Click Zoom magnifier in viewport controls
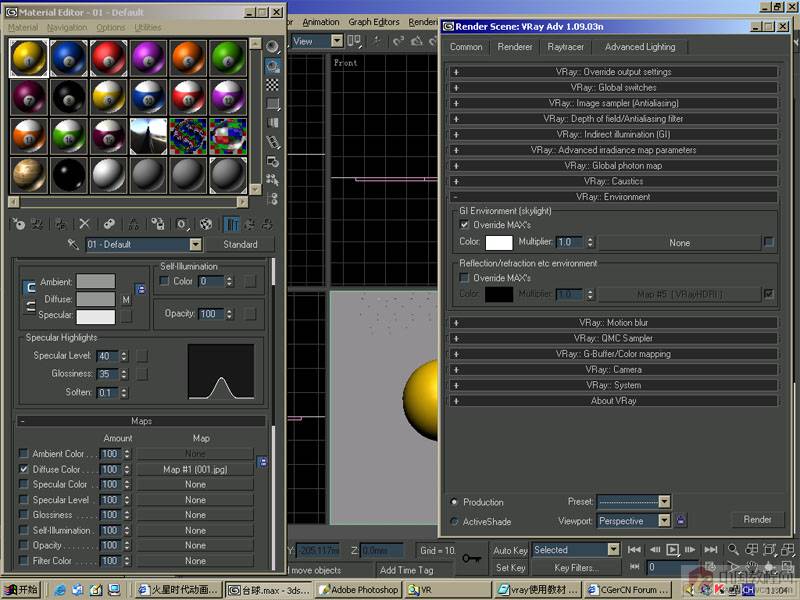The image size is (800, 600). [x=733, y=549]
